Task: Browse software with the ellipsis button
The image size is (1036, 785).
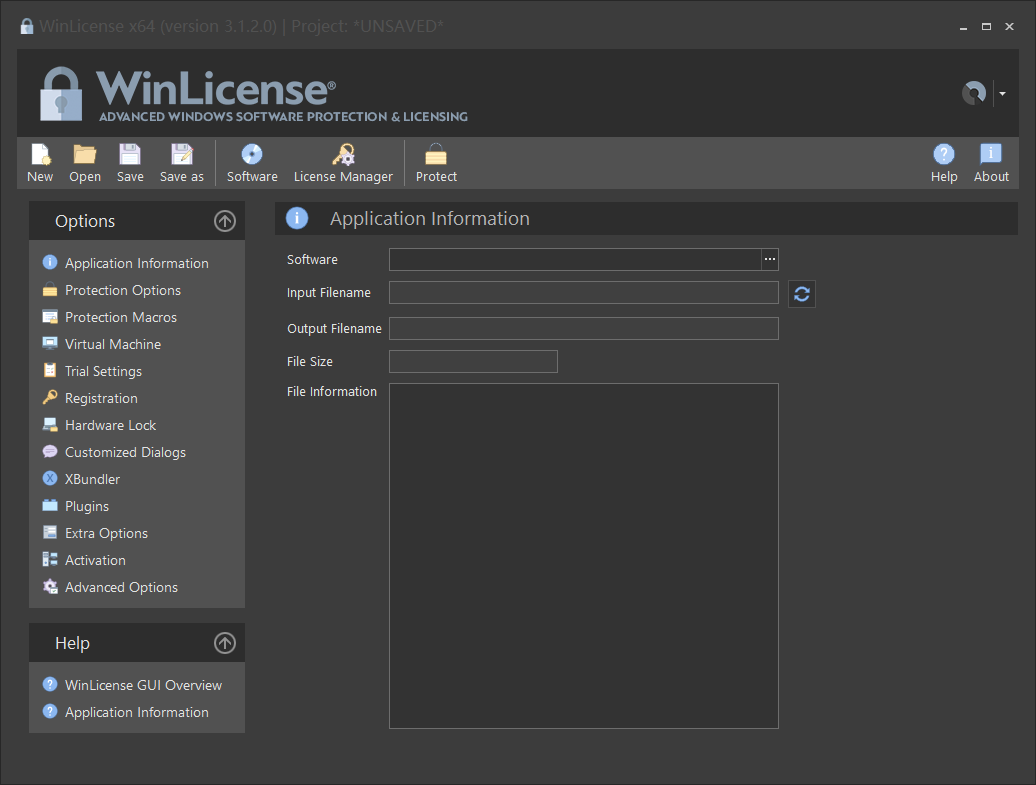Action: [770, 260]
